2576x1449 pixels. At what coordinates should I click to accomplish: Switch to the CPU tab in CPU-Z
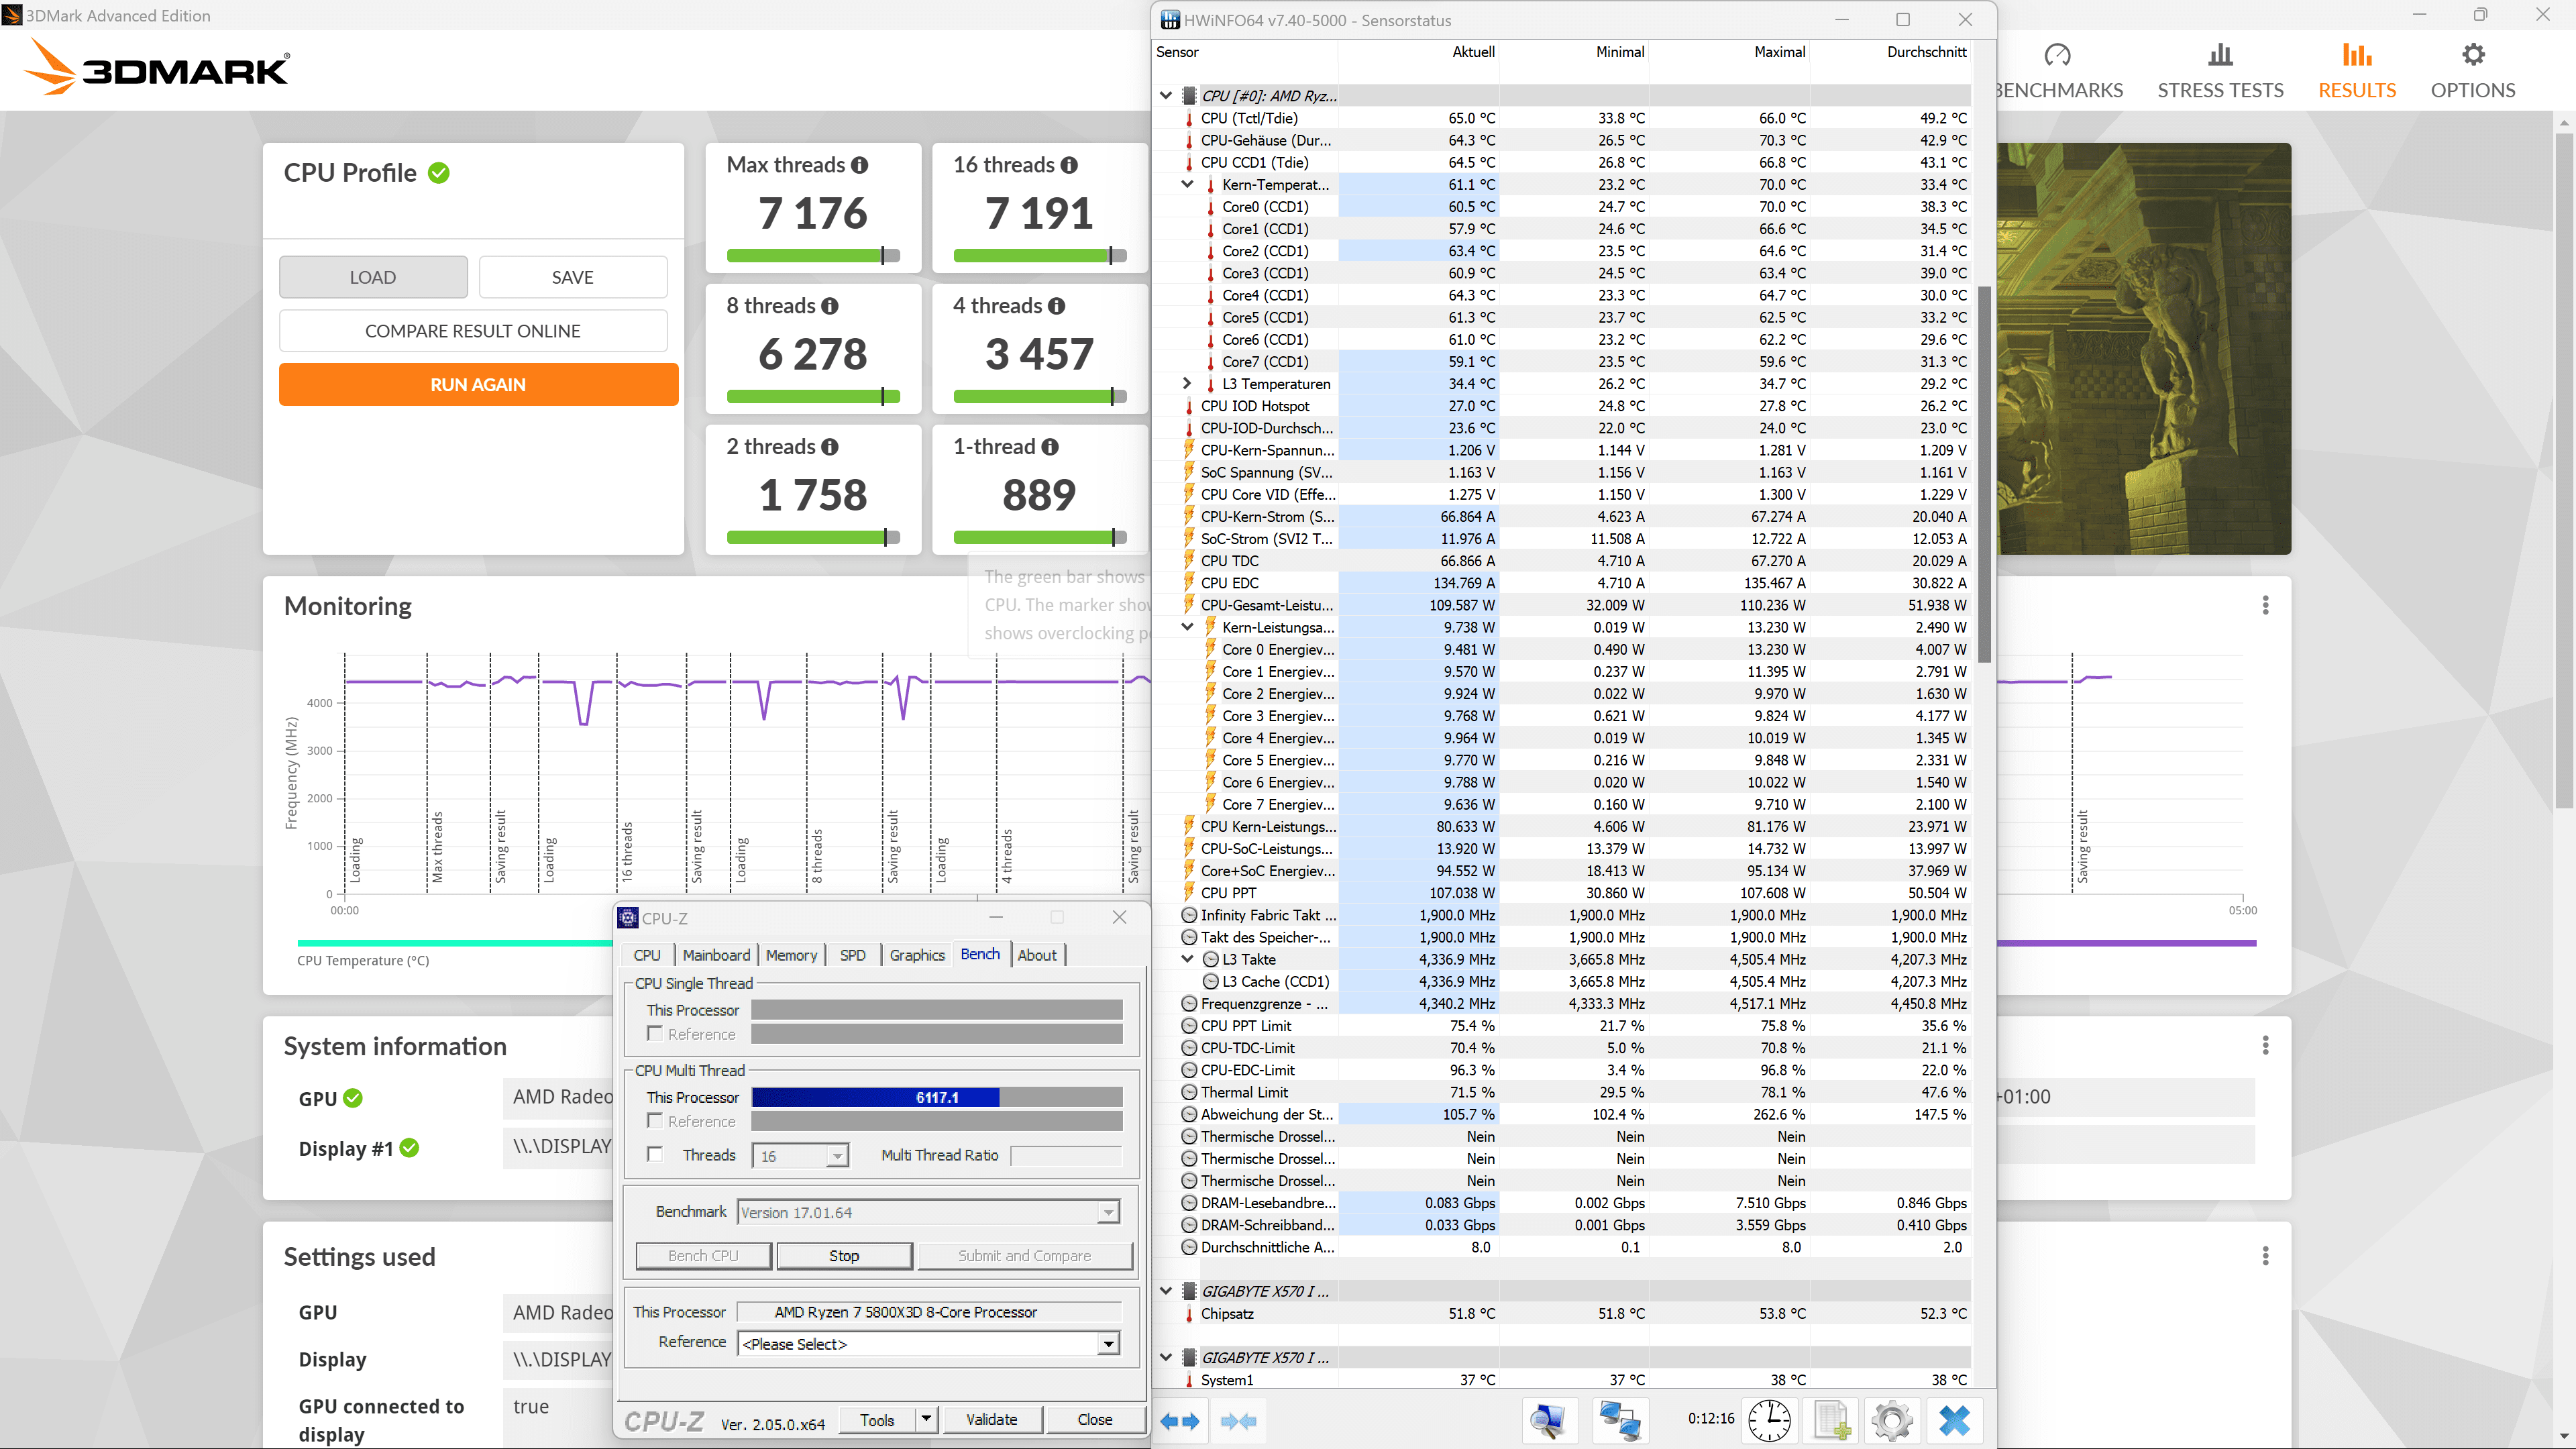pyautogui.click(x=647, y=955)
